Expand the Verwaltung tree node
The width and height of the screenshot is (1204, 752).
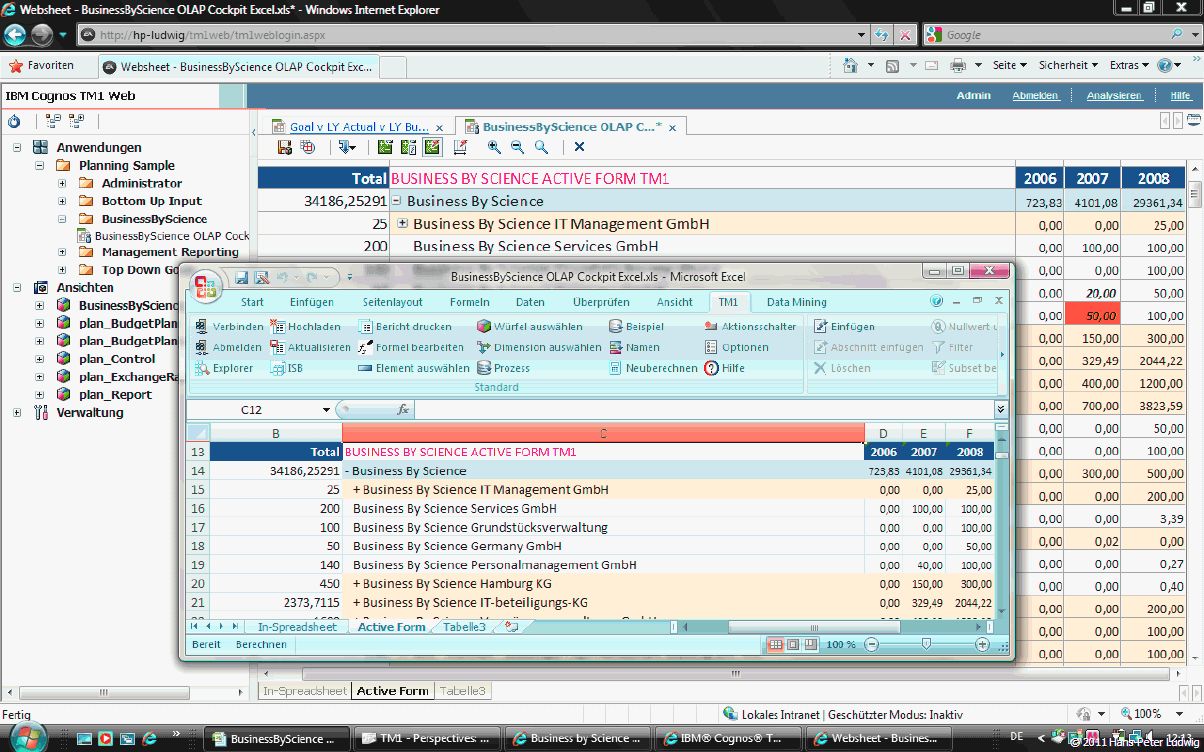pyautogui.click(x=17, y=412)
